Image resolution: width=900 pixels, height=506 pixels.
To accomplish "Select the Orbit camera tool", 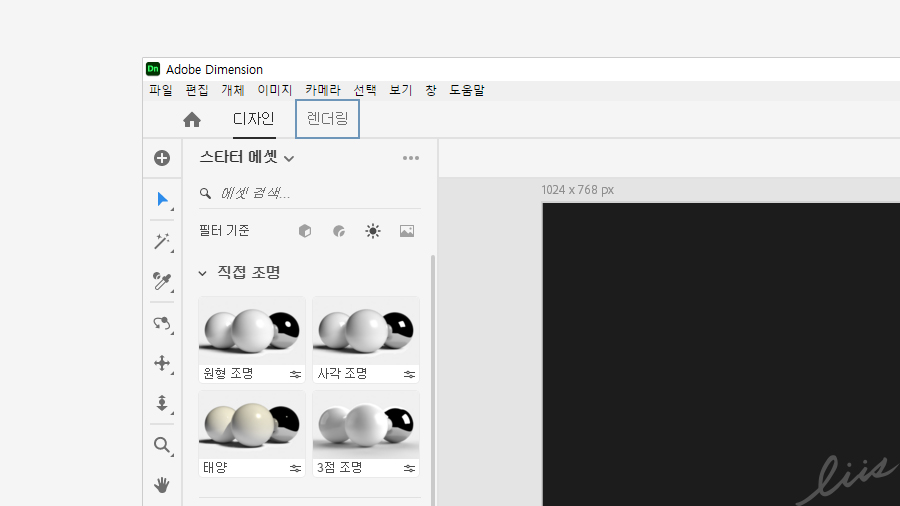I will [x=162, y=323].
